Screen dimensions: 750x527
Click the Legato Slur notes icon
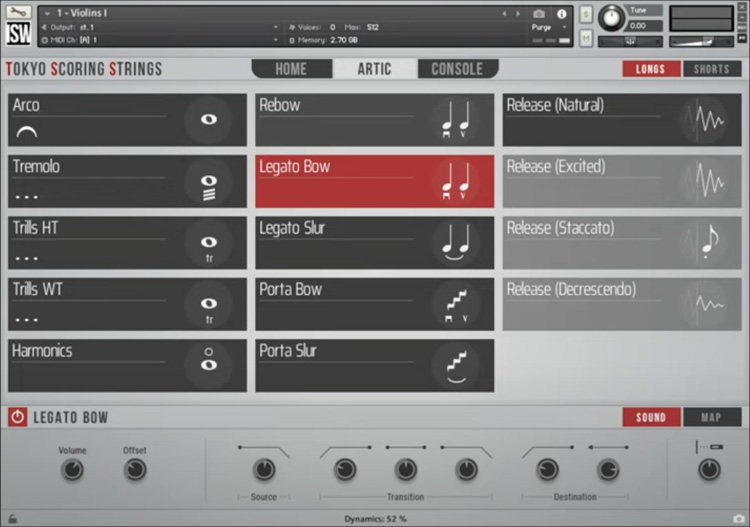pyautogui.click(x=455, y=243)
